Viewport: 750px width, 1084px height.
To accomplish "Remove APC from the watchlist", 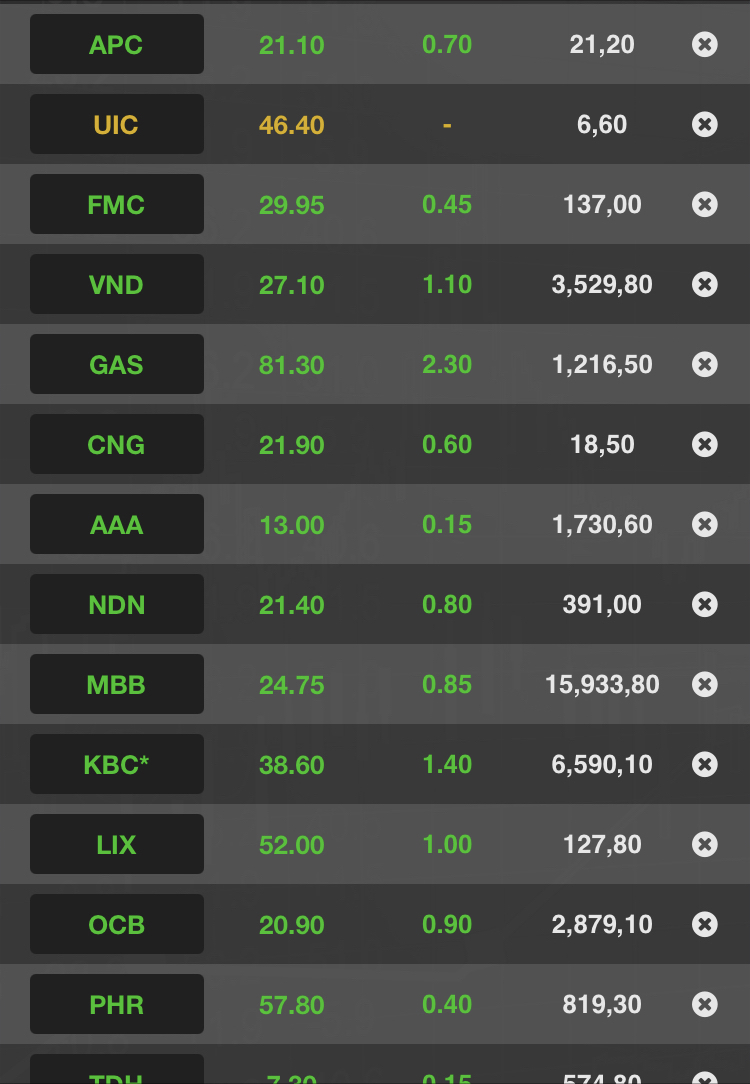I will pos(704,44).
